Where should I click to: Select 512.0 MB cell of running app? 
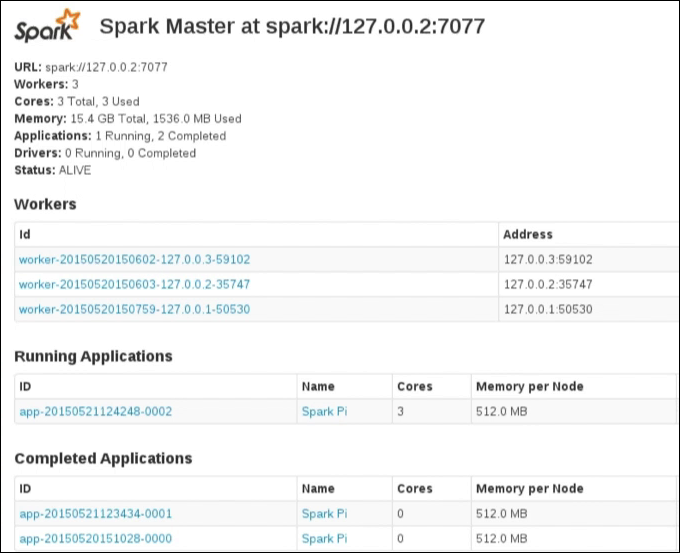coord(502,412)
